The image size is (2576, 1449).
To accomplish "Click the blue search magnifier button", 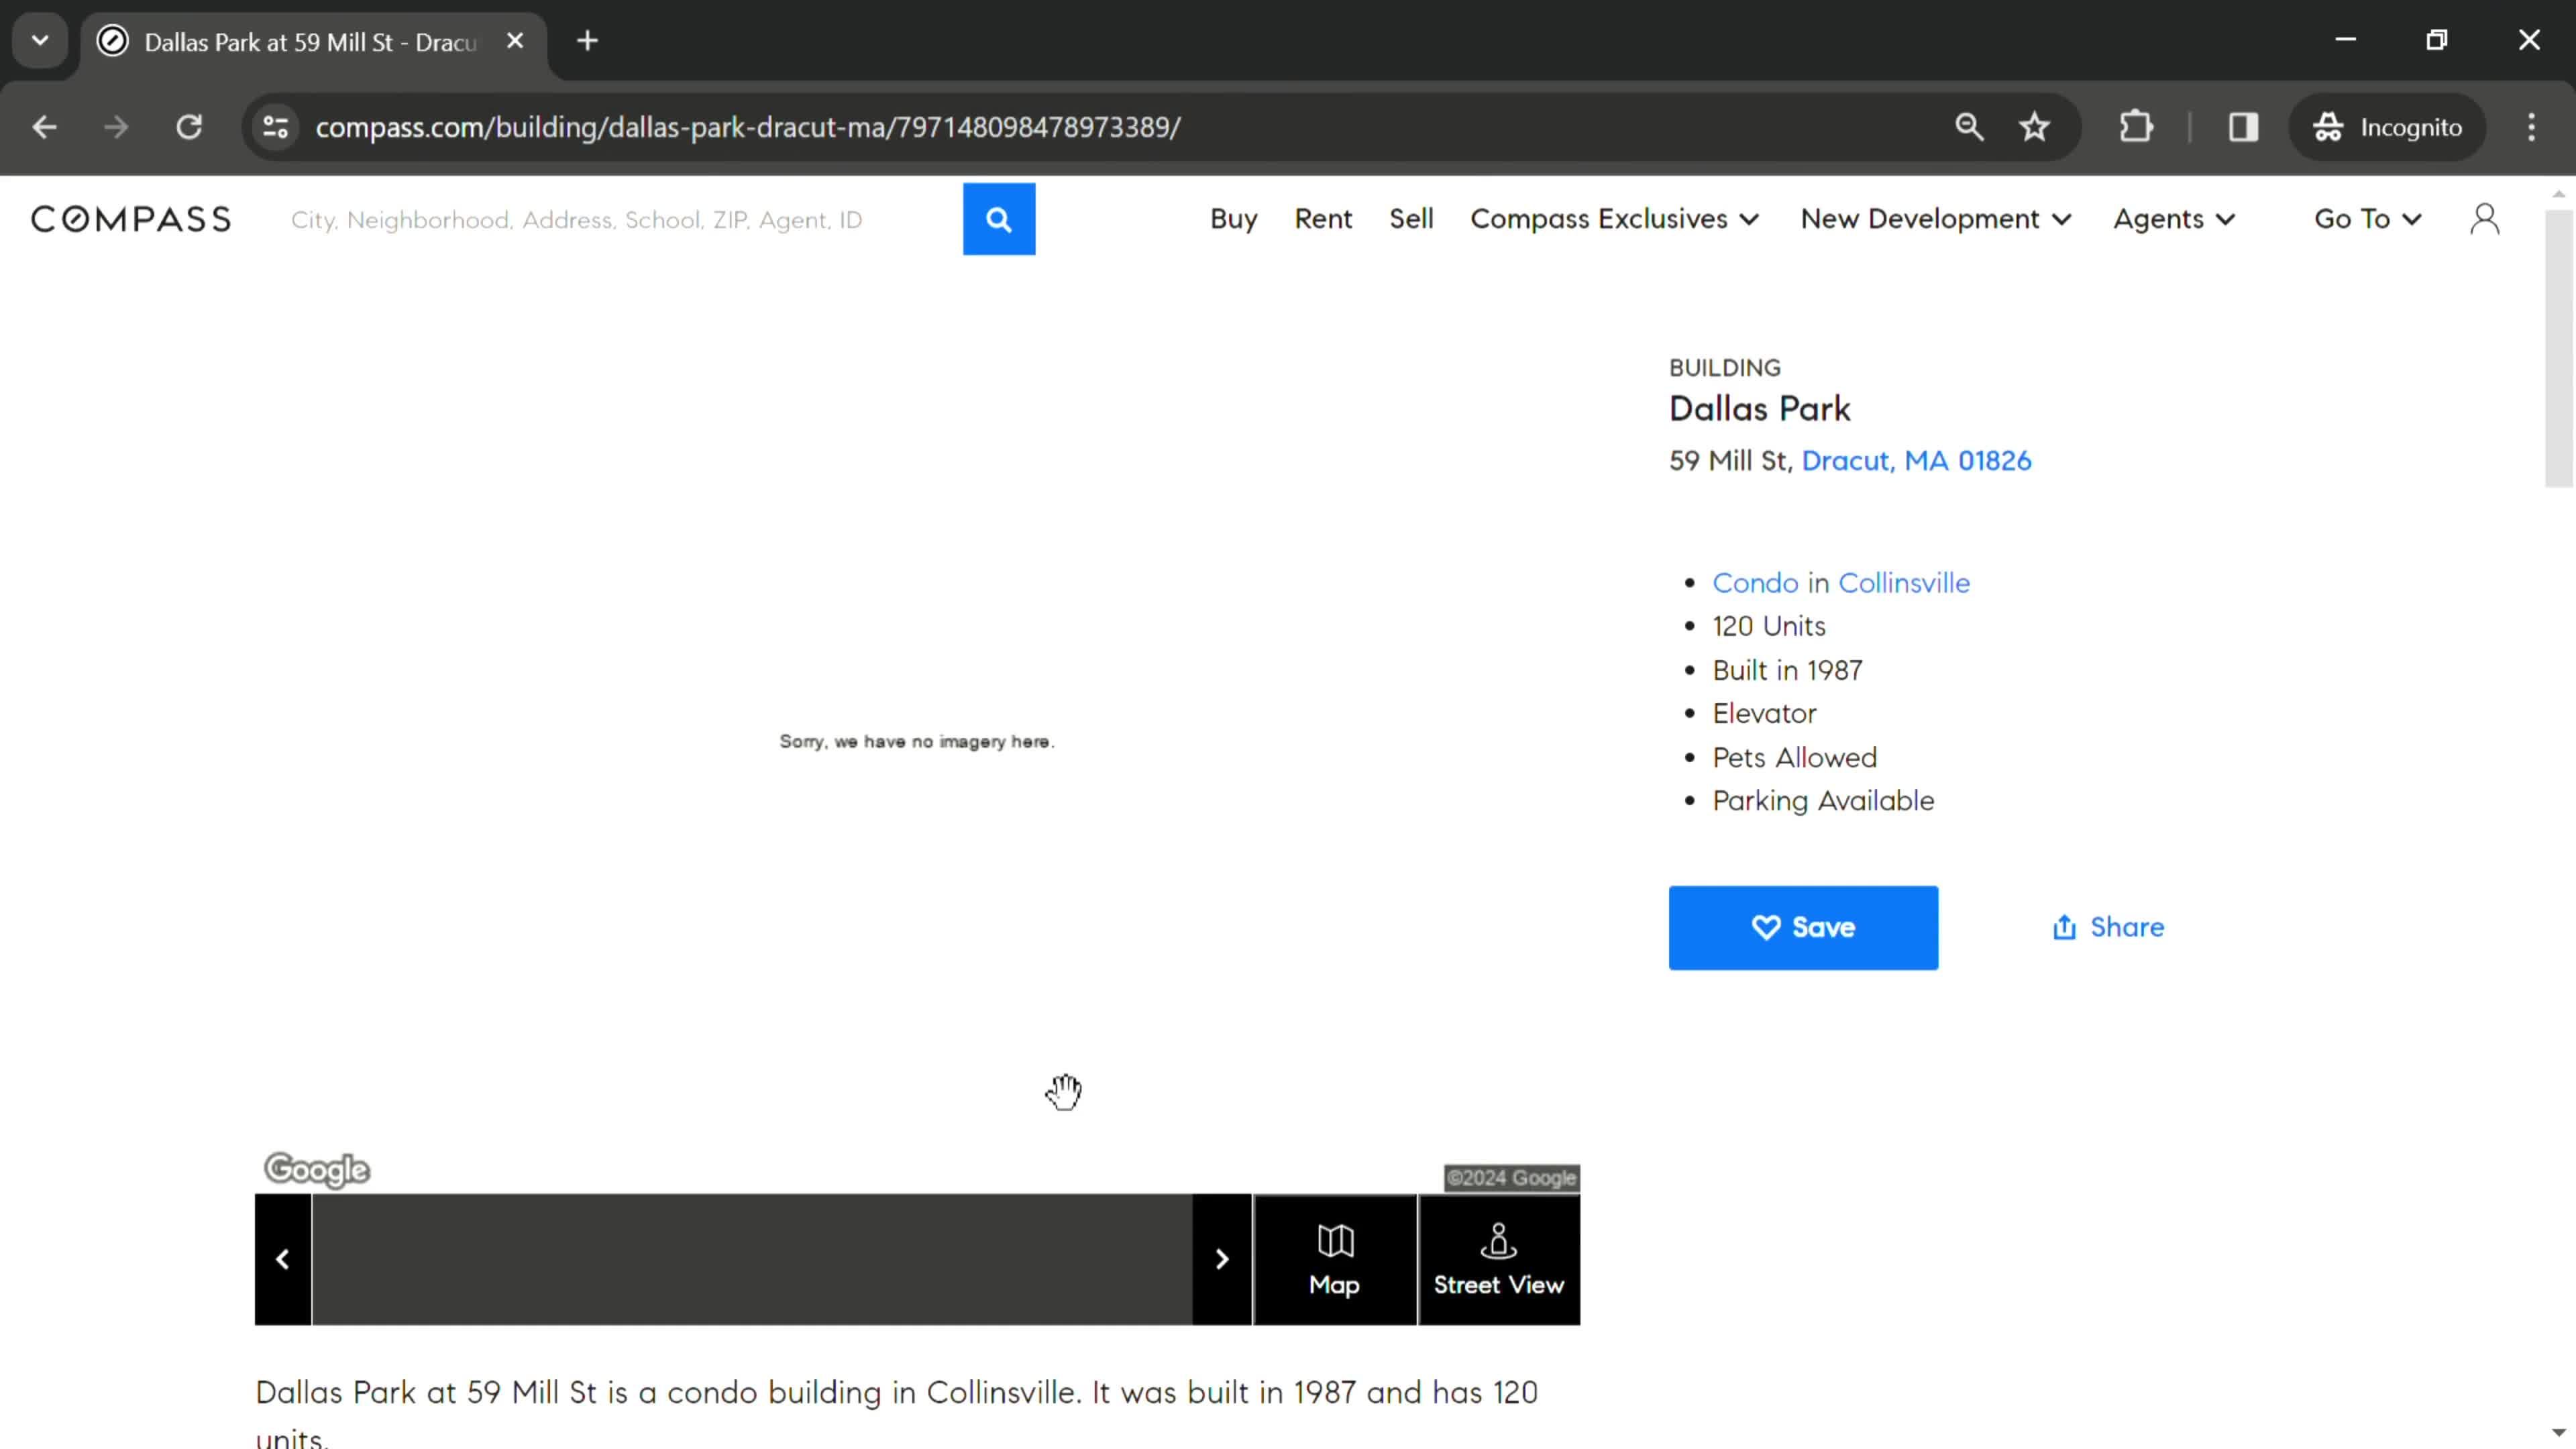I will click(x=998, y=219).
